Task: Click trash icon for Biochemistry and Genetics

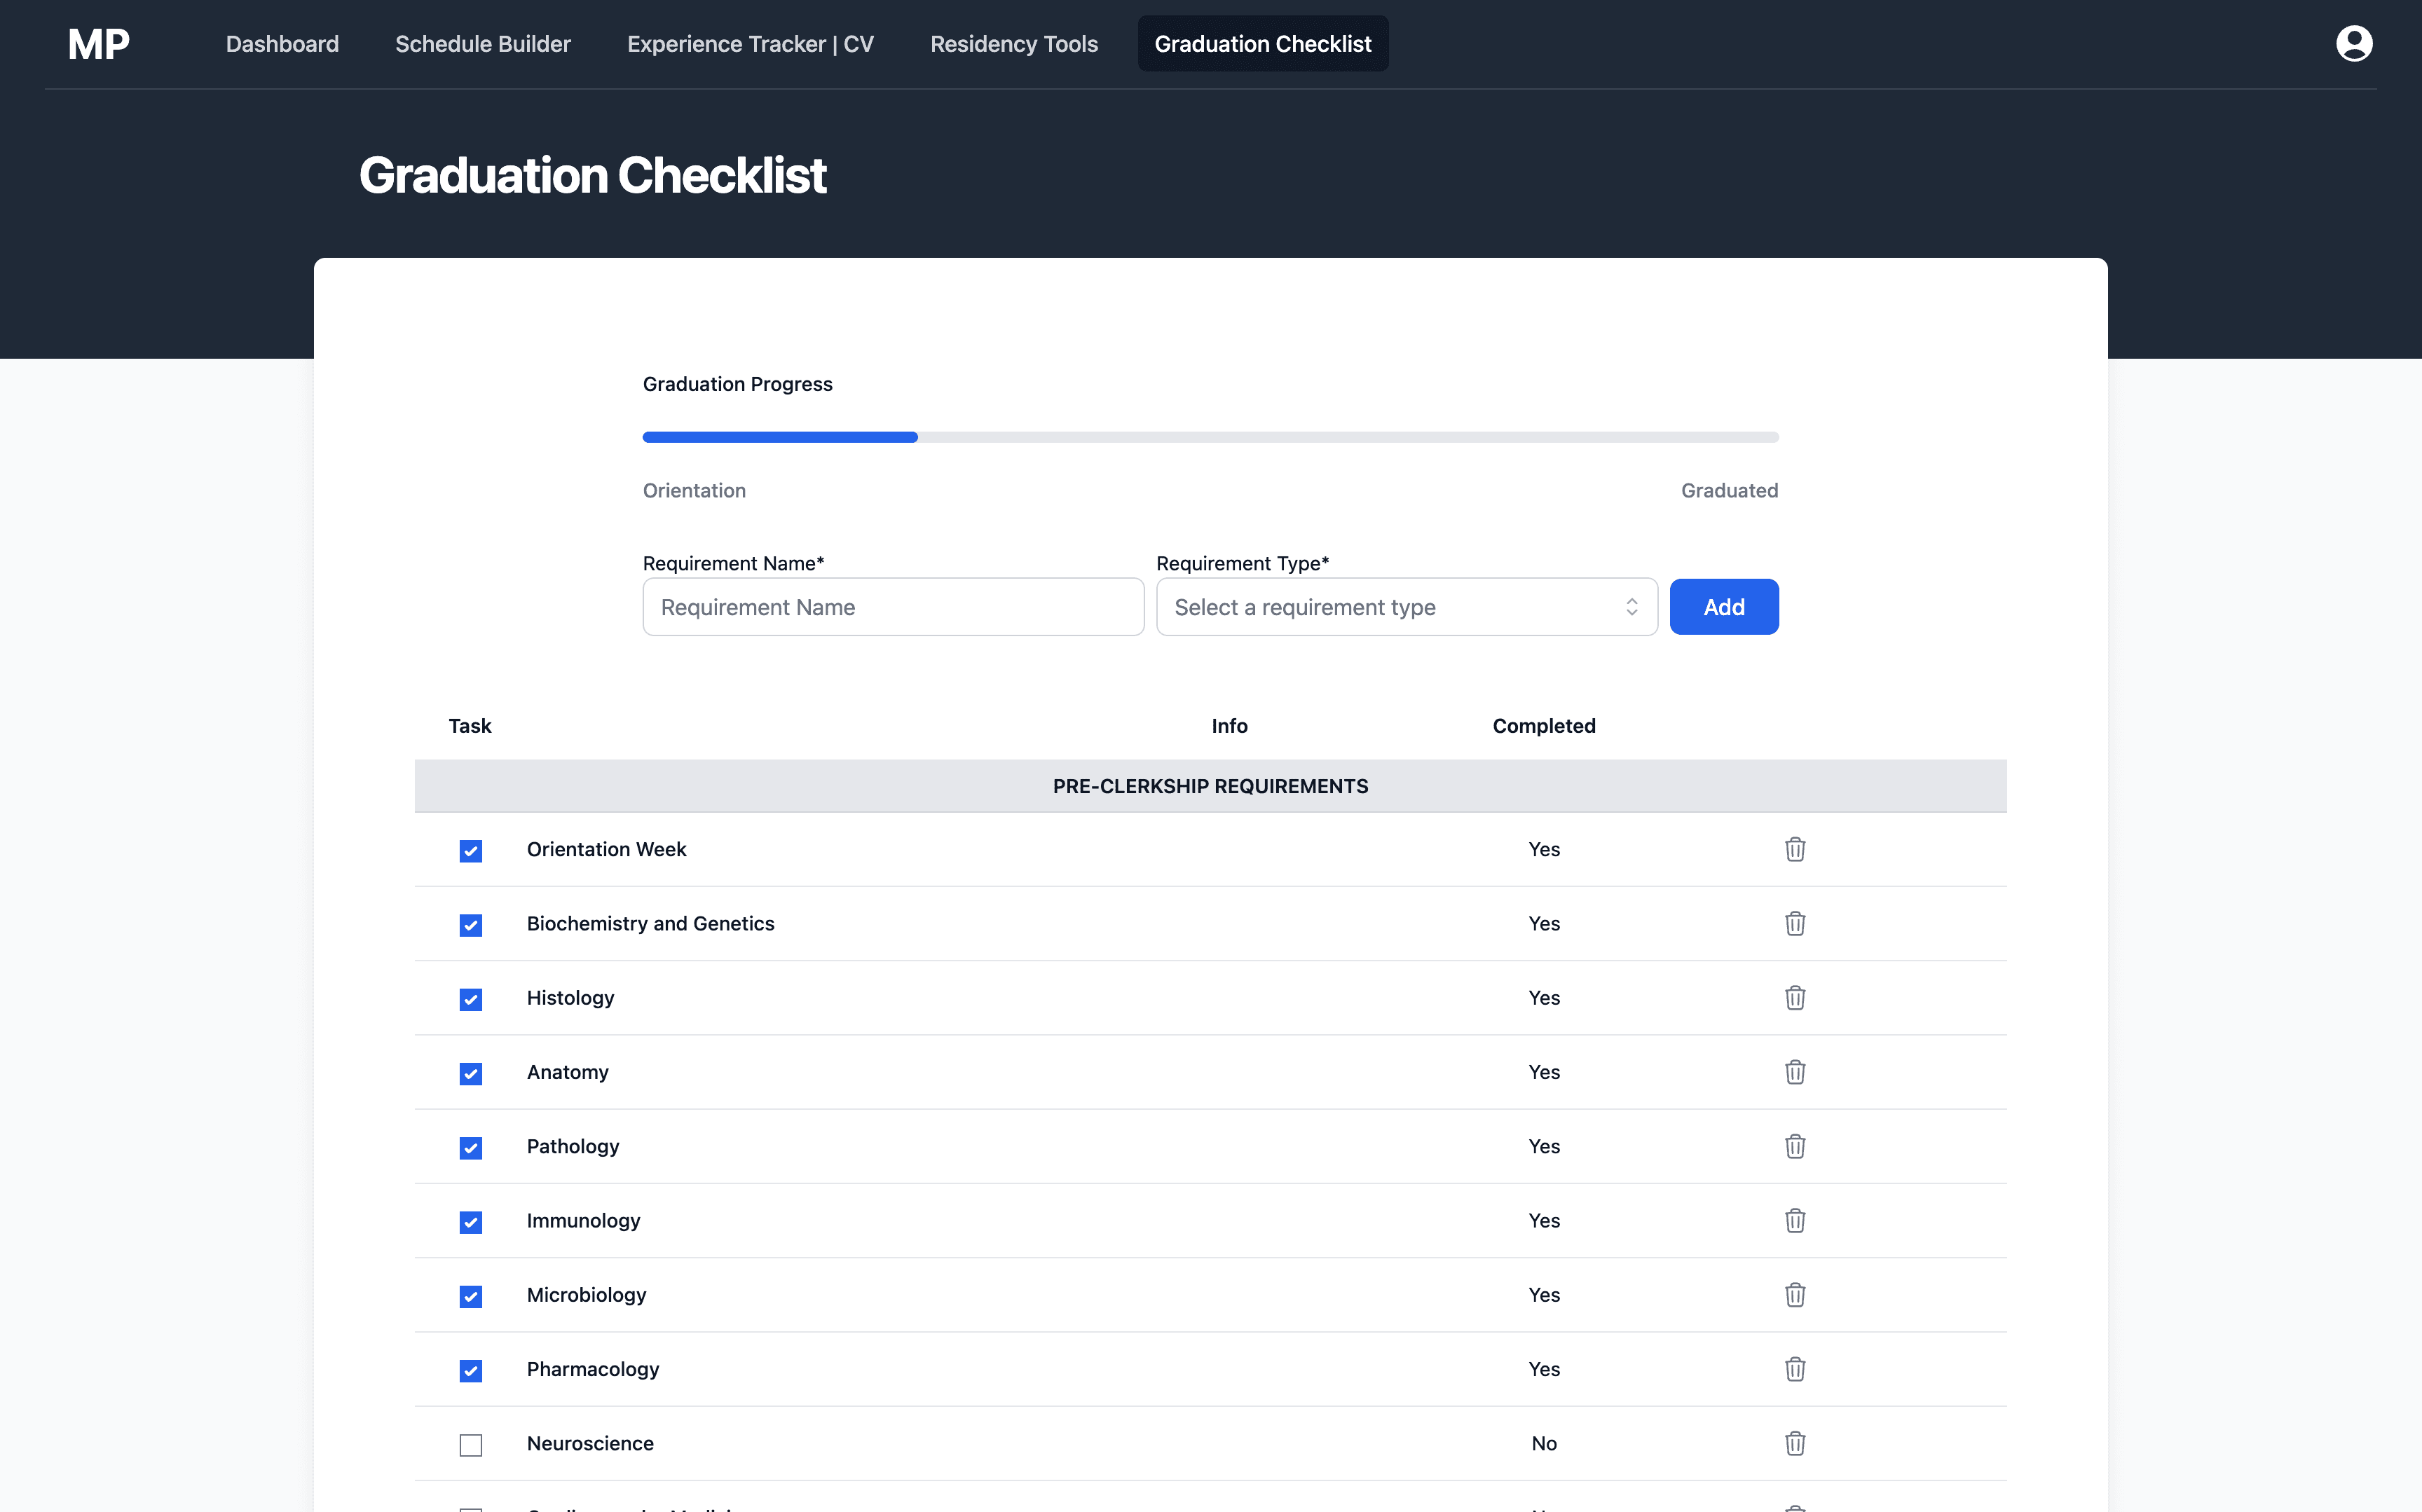Action: (1795, 923)
